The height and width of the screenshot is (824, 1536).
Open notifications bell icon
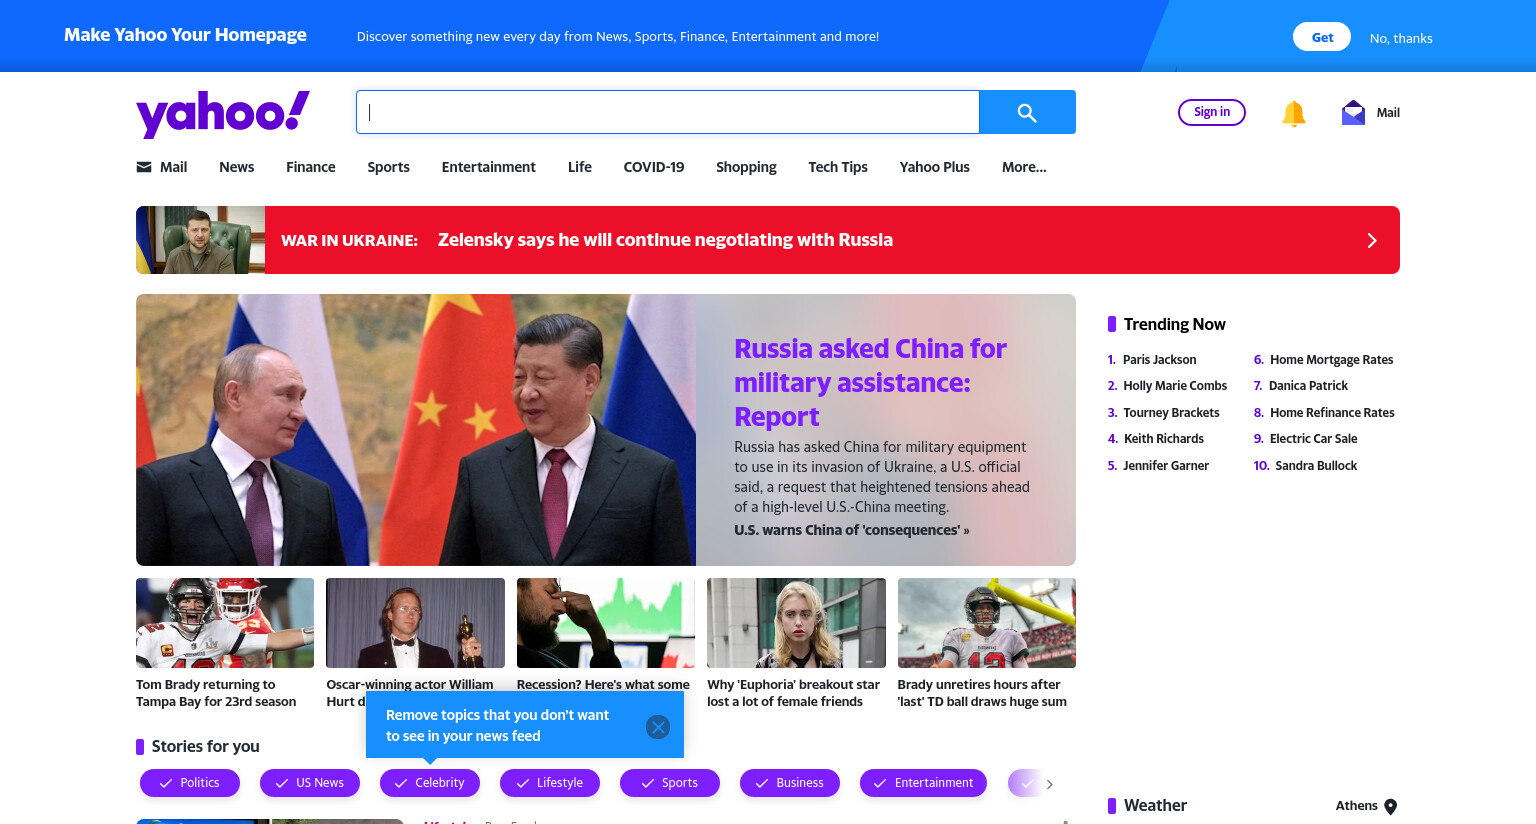[1293, 113]
